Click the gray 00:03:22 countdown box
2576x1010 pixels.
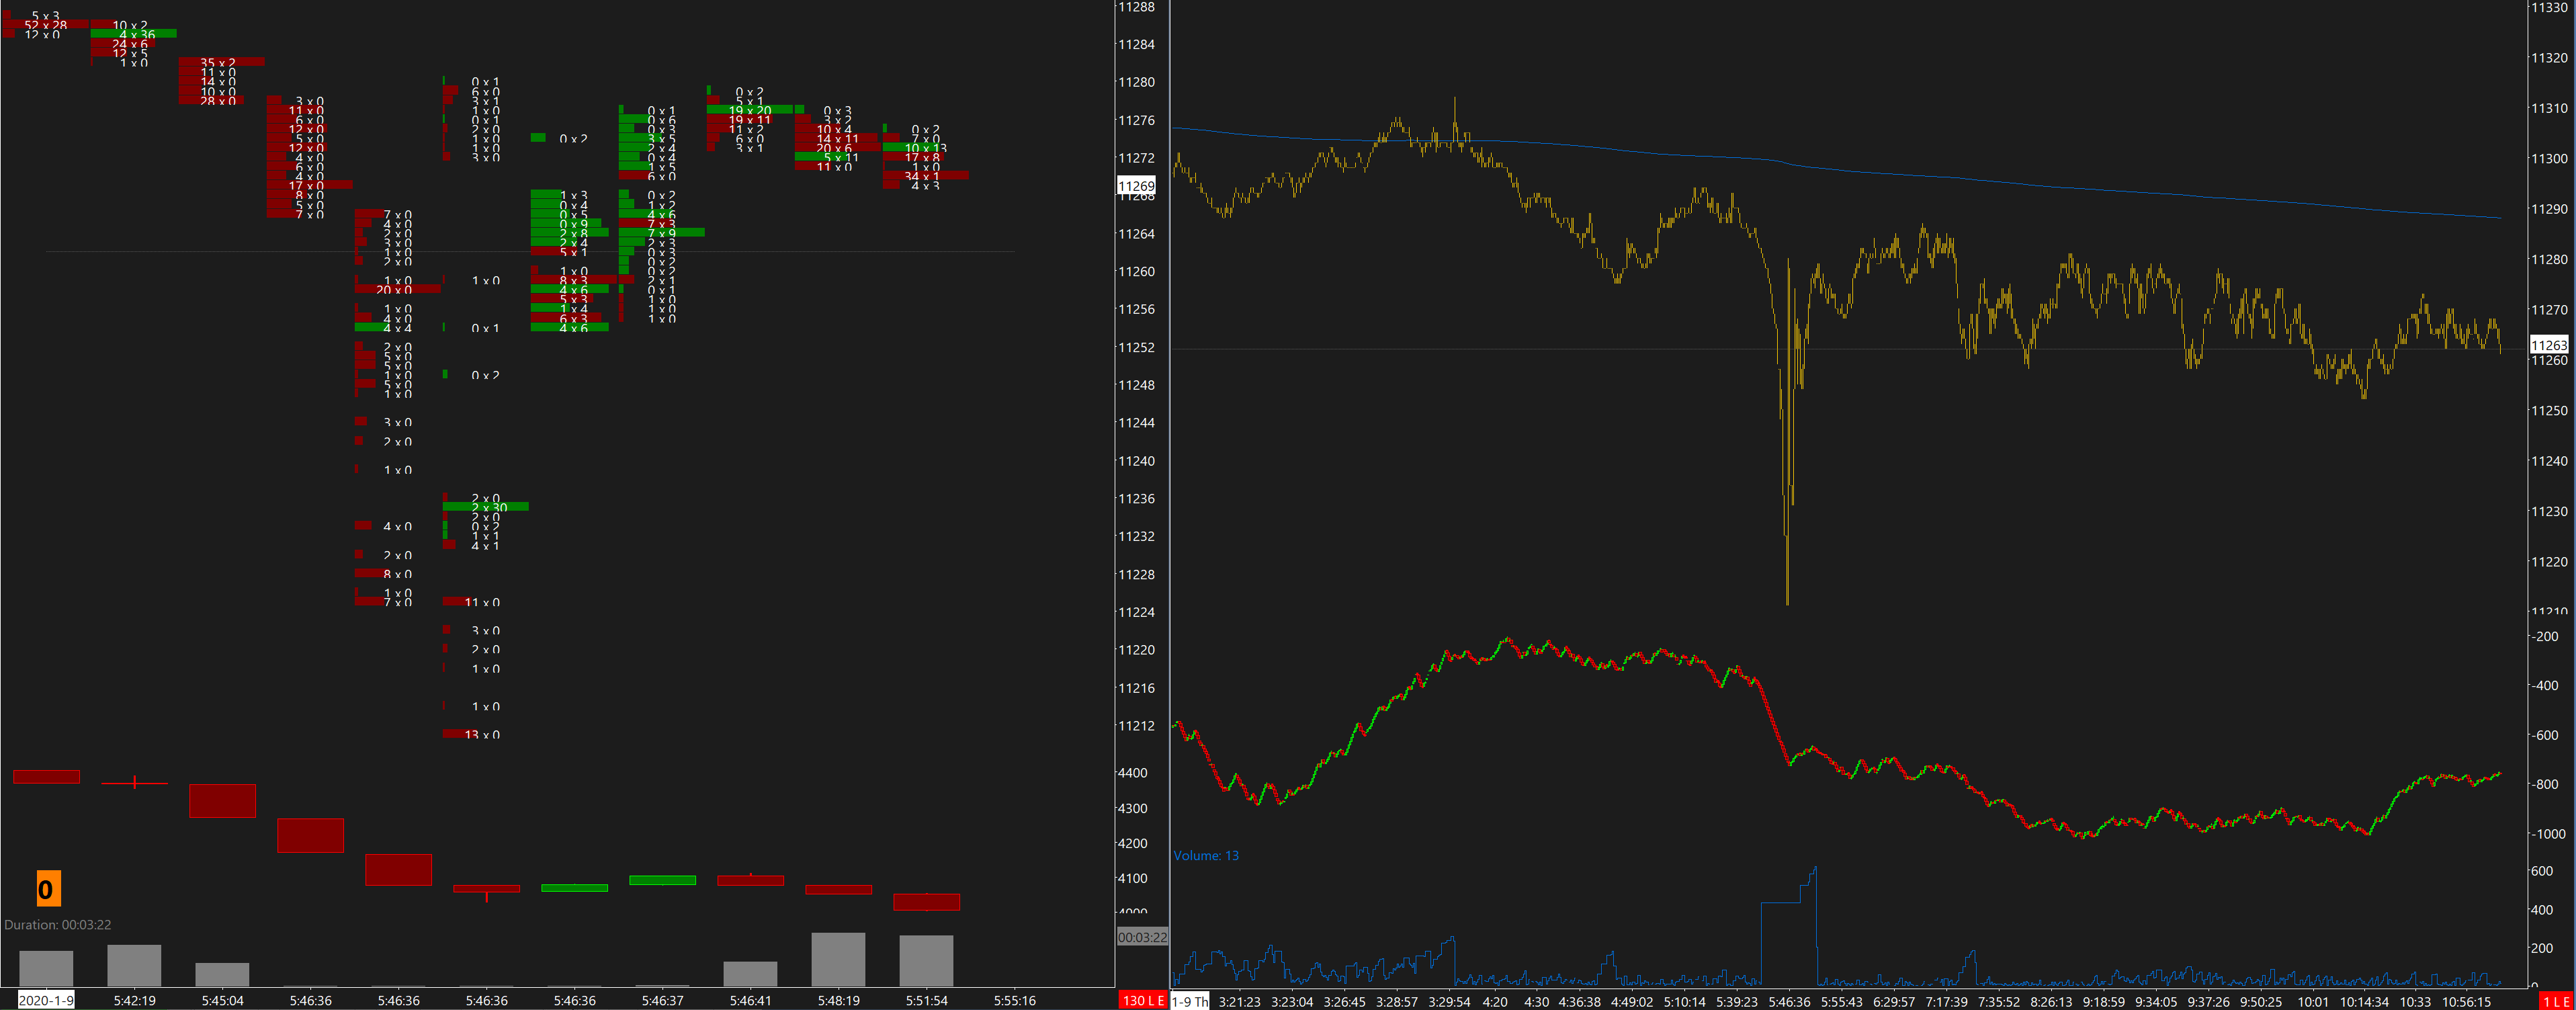1142,937
